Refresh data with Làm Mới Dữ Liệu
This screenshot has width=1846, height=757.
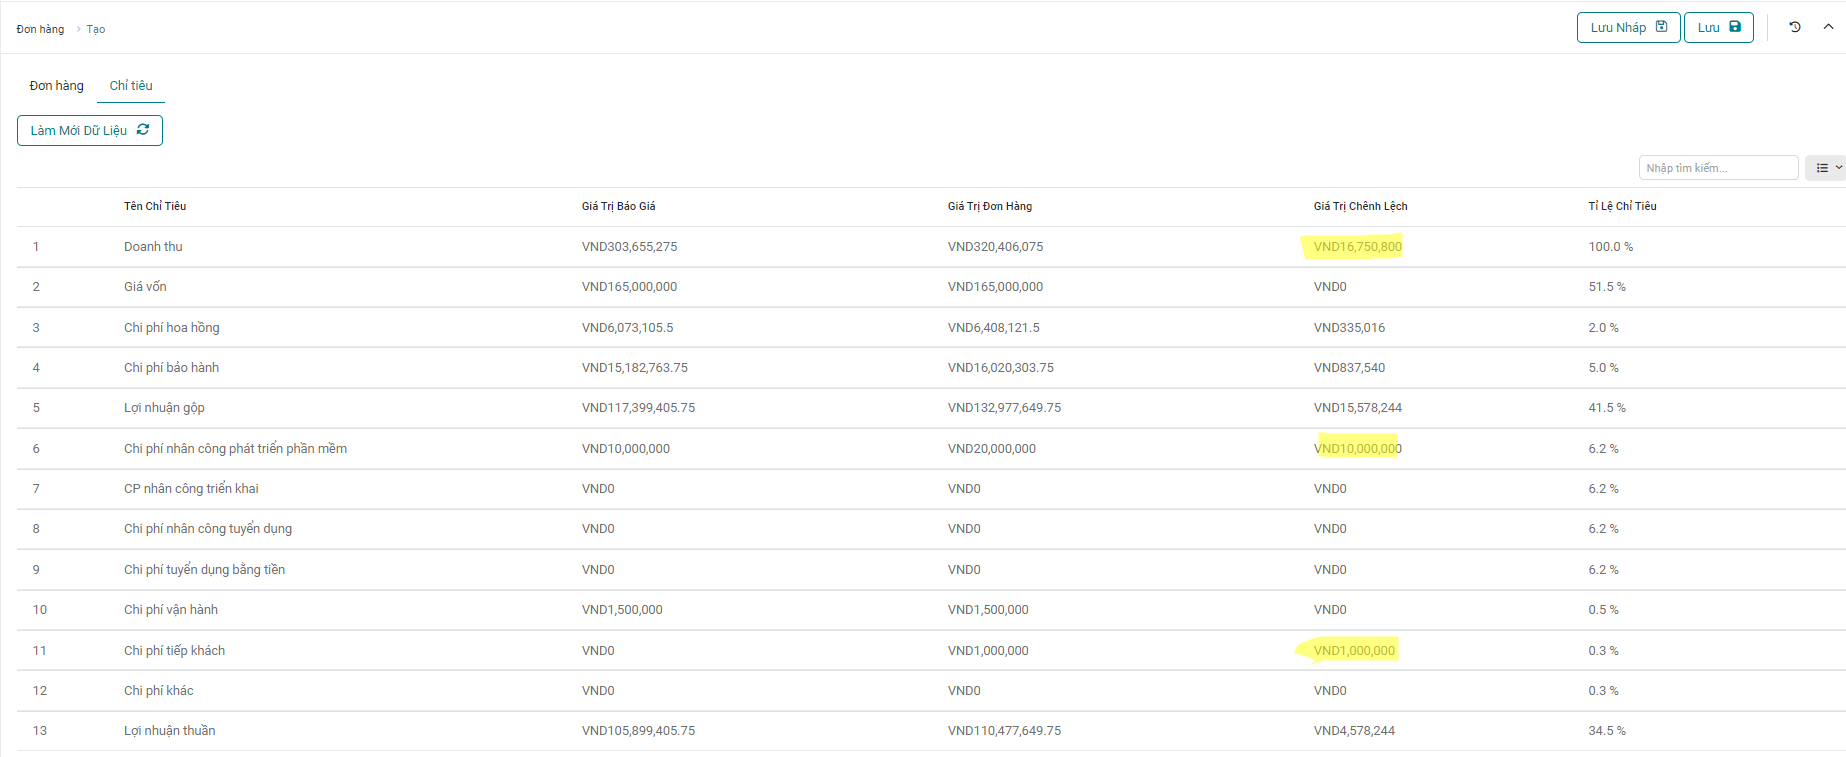pyautogui.click(x=90, y=131)
